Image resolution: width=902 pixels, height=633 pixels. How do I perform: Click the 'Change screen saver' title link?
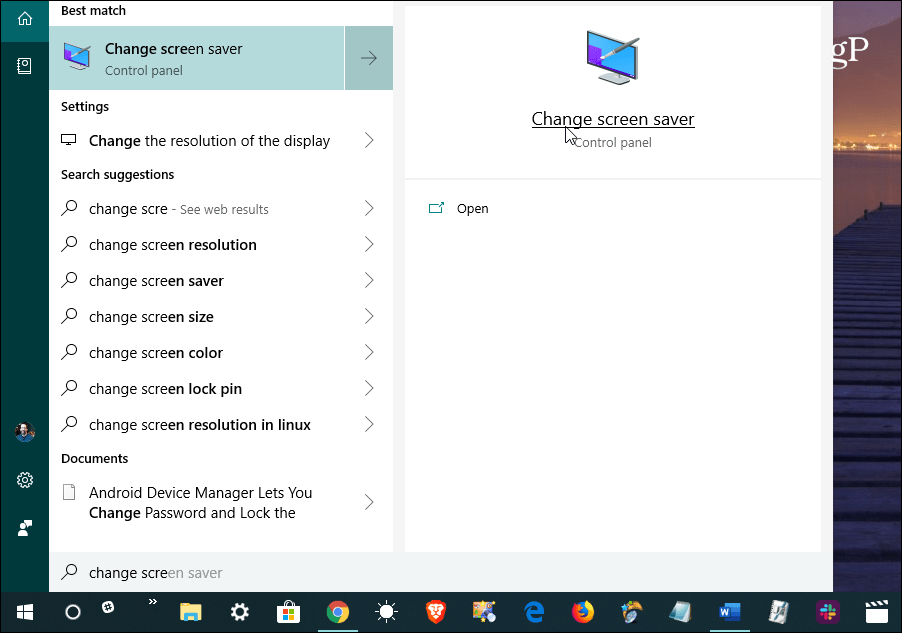tap(612, 119)
